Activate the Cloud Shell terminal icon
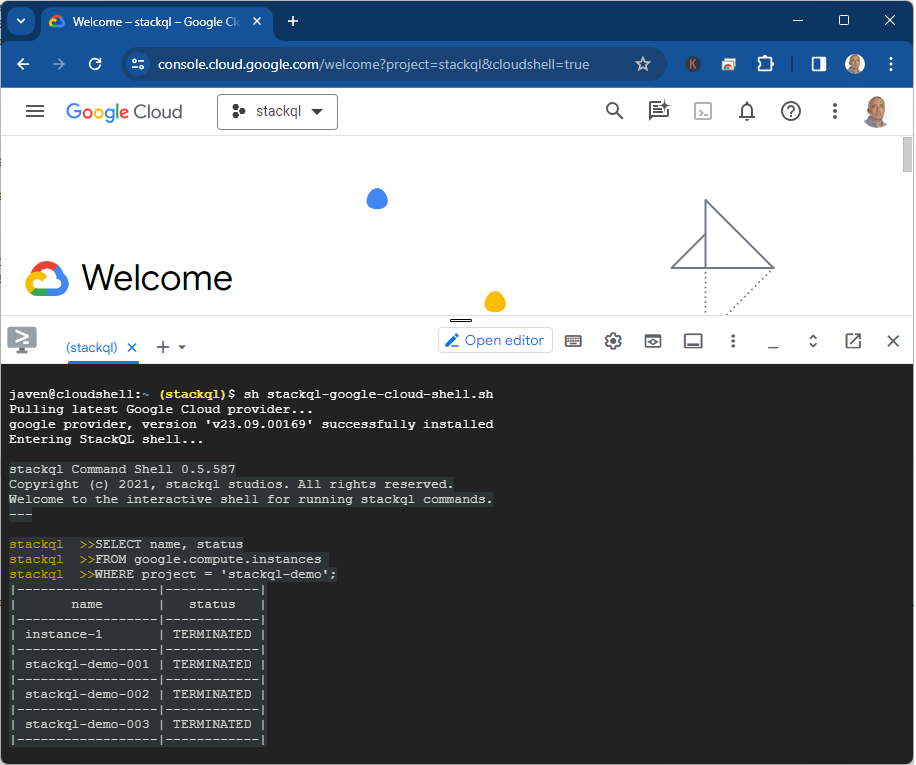 click(703, 111)
